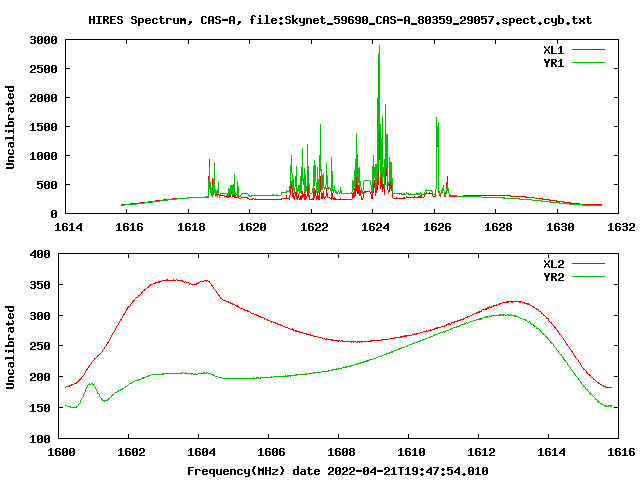Screen dimensions: 640x480
Task: Click the 400 y-axis tick label
Action: [40, 254]
